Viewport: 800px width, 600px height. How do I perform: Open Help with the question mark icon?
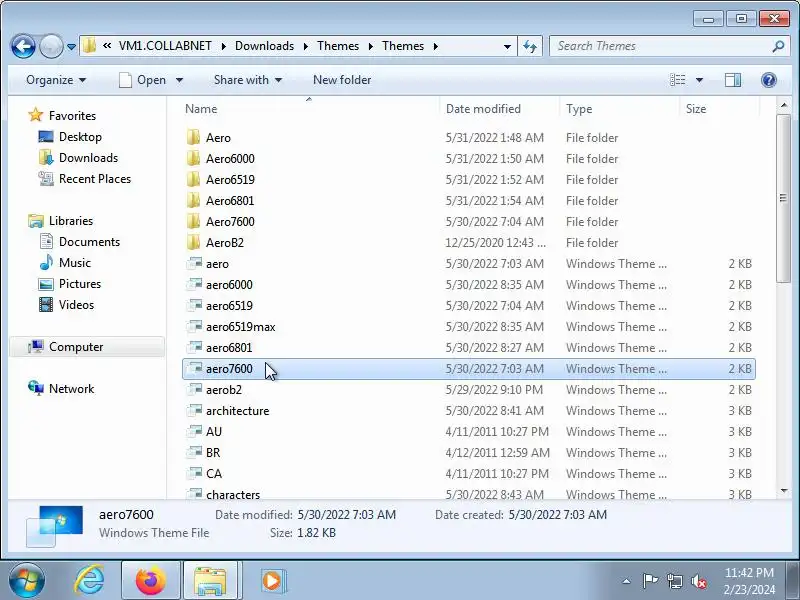pyautogui.click(x=768, y=80)
